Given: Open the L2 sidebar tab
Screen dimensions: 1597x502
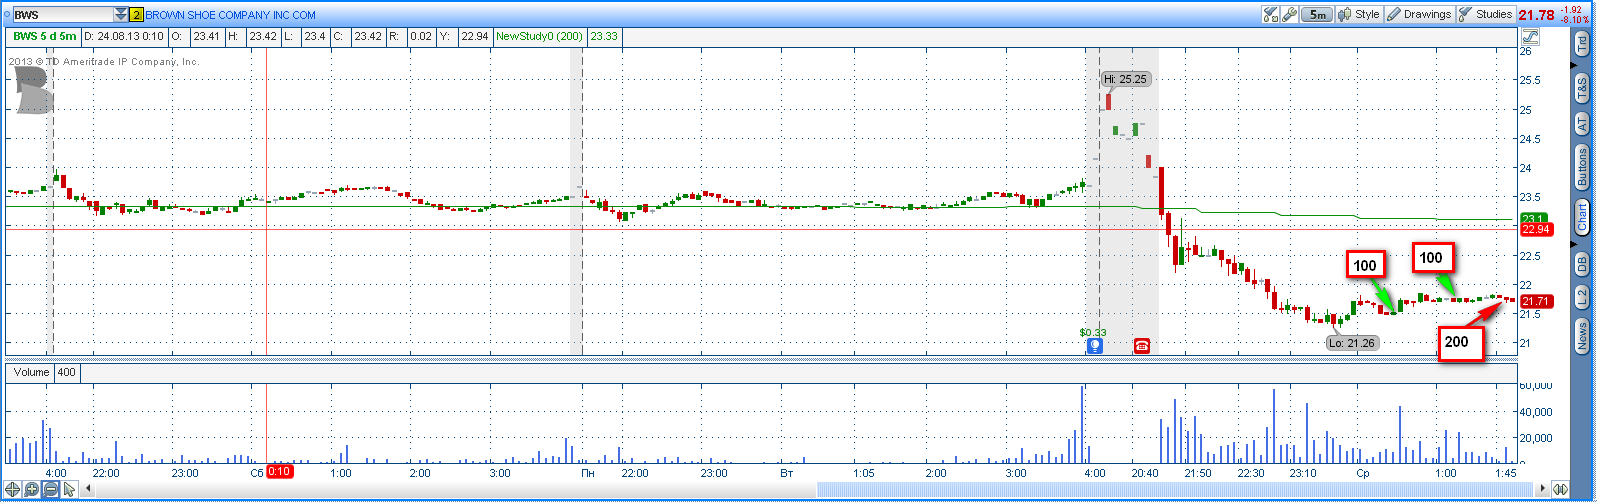Looking at the screenshot, I should (x=1582, y=297).
